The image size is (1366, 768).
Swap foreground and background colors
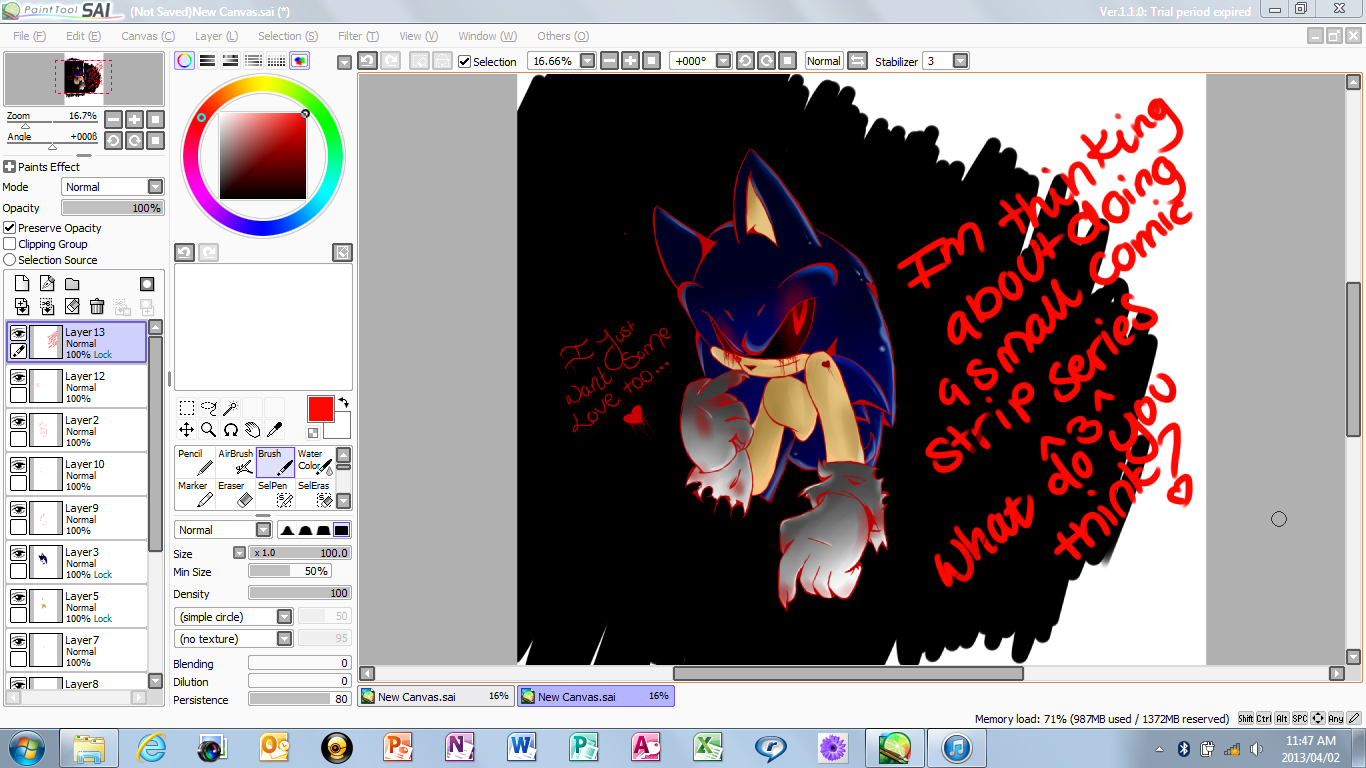point(343,402)
